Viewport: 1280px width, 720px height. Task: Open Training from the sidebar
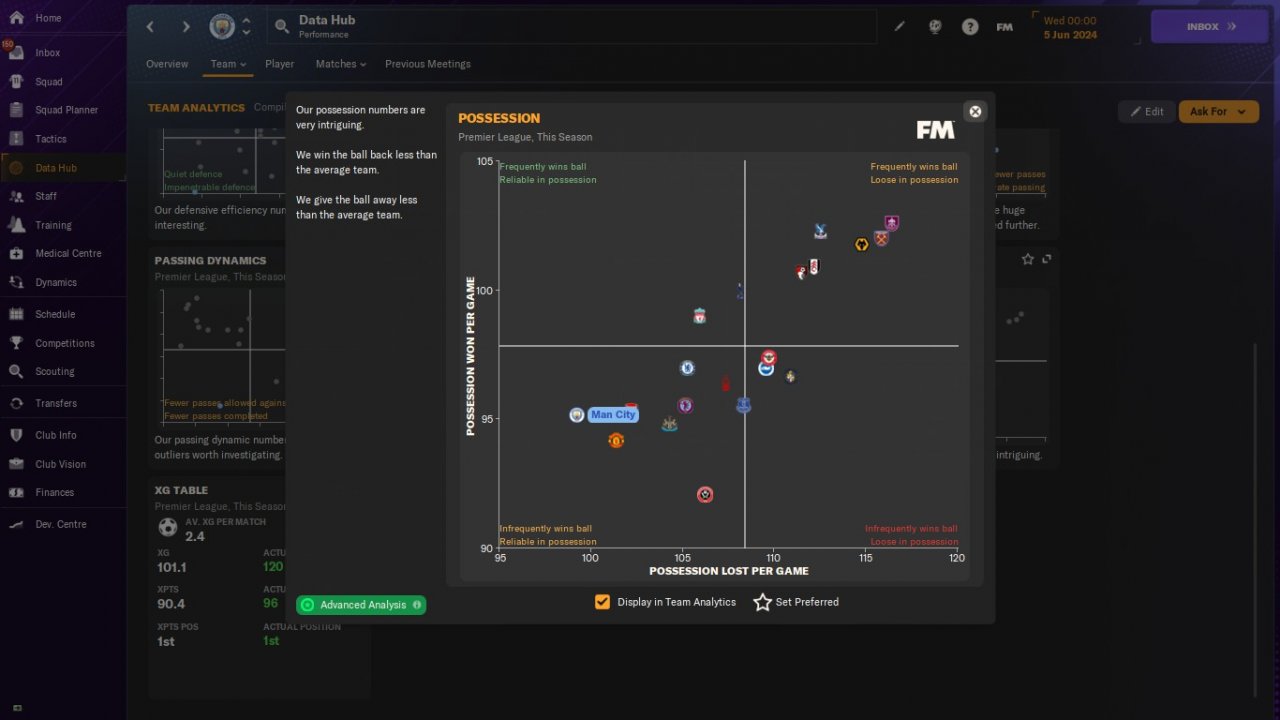[53, 225]
